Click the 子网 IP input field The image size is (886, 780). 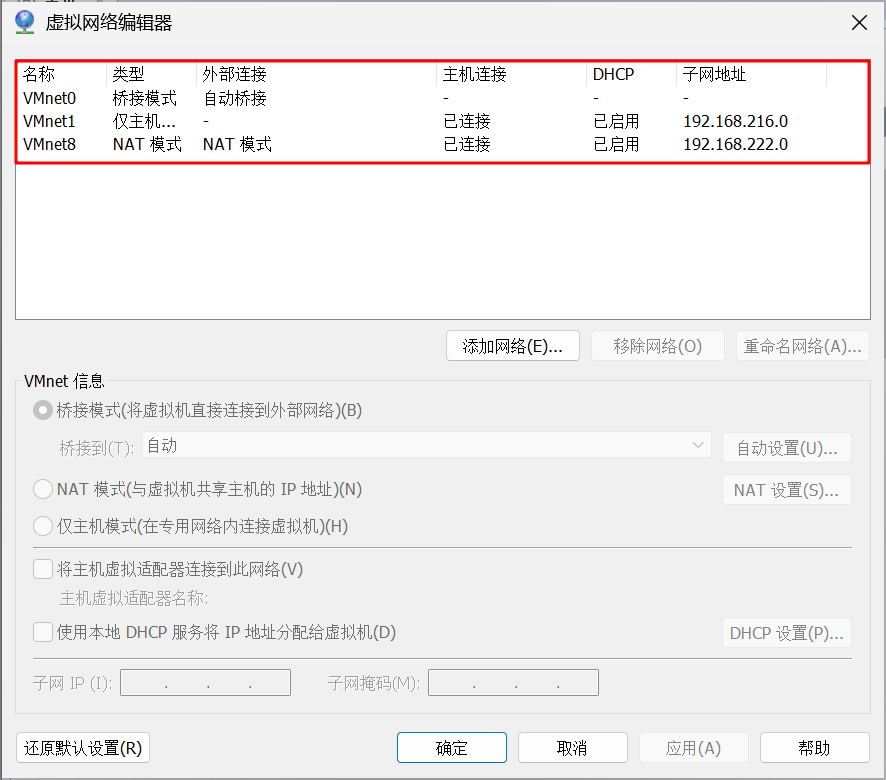point(206,683)
